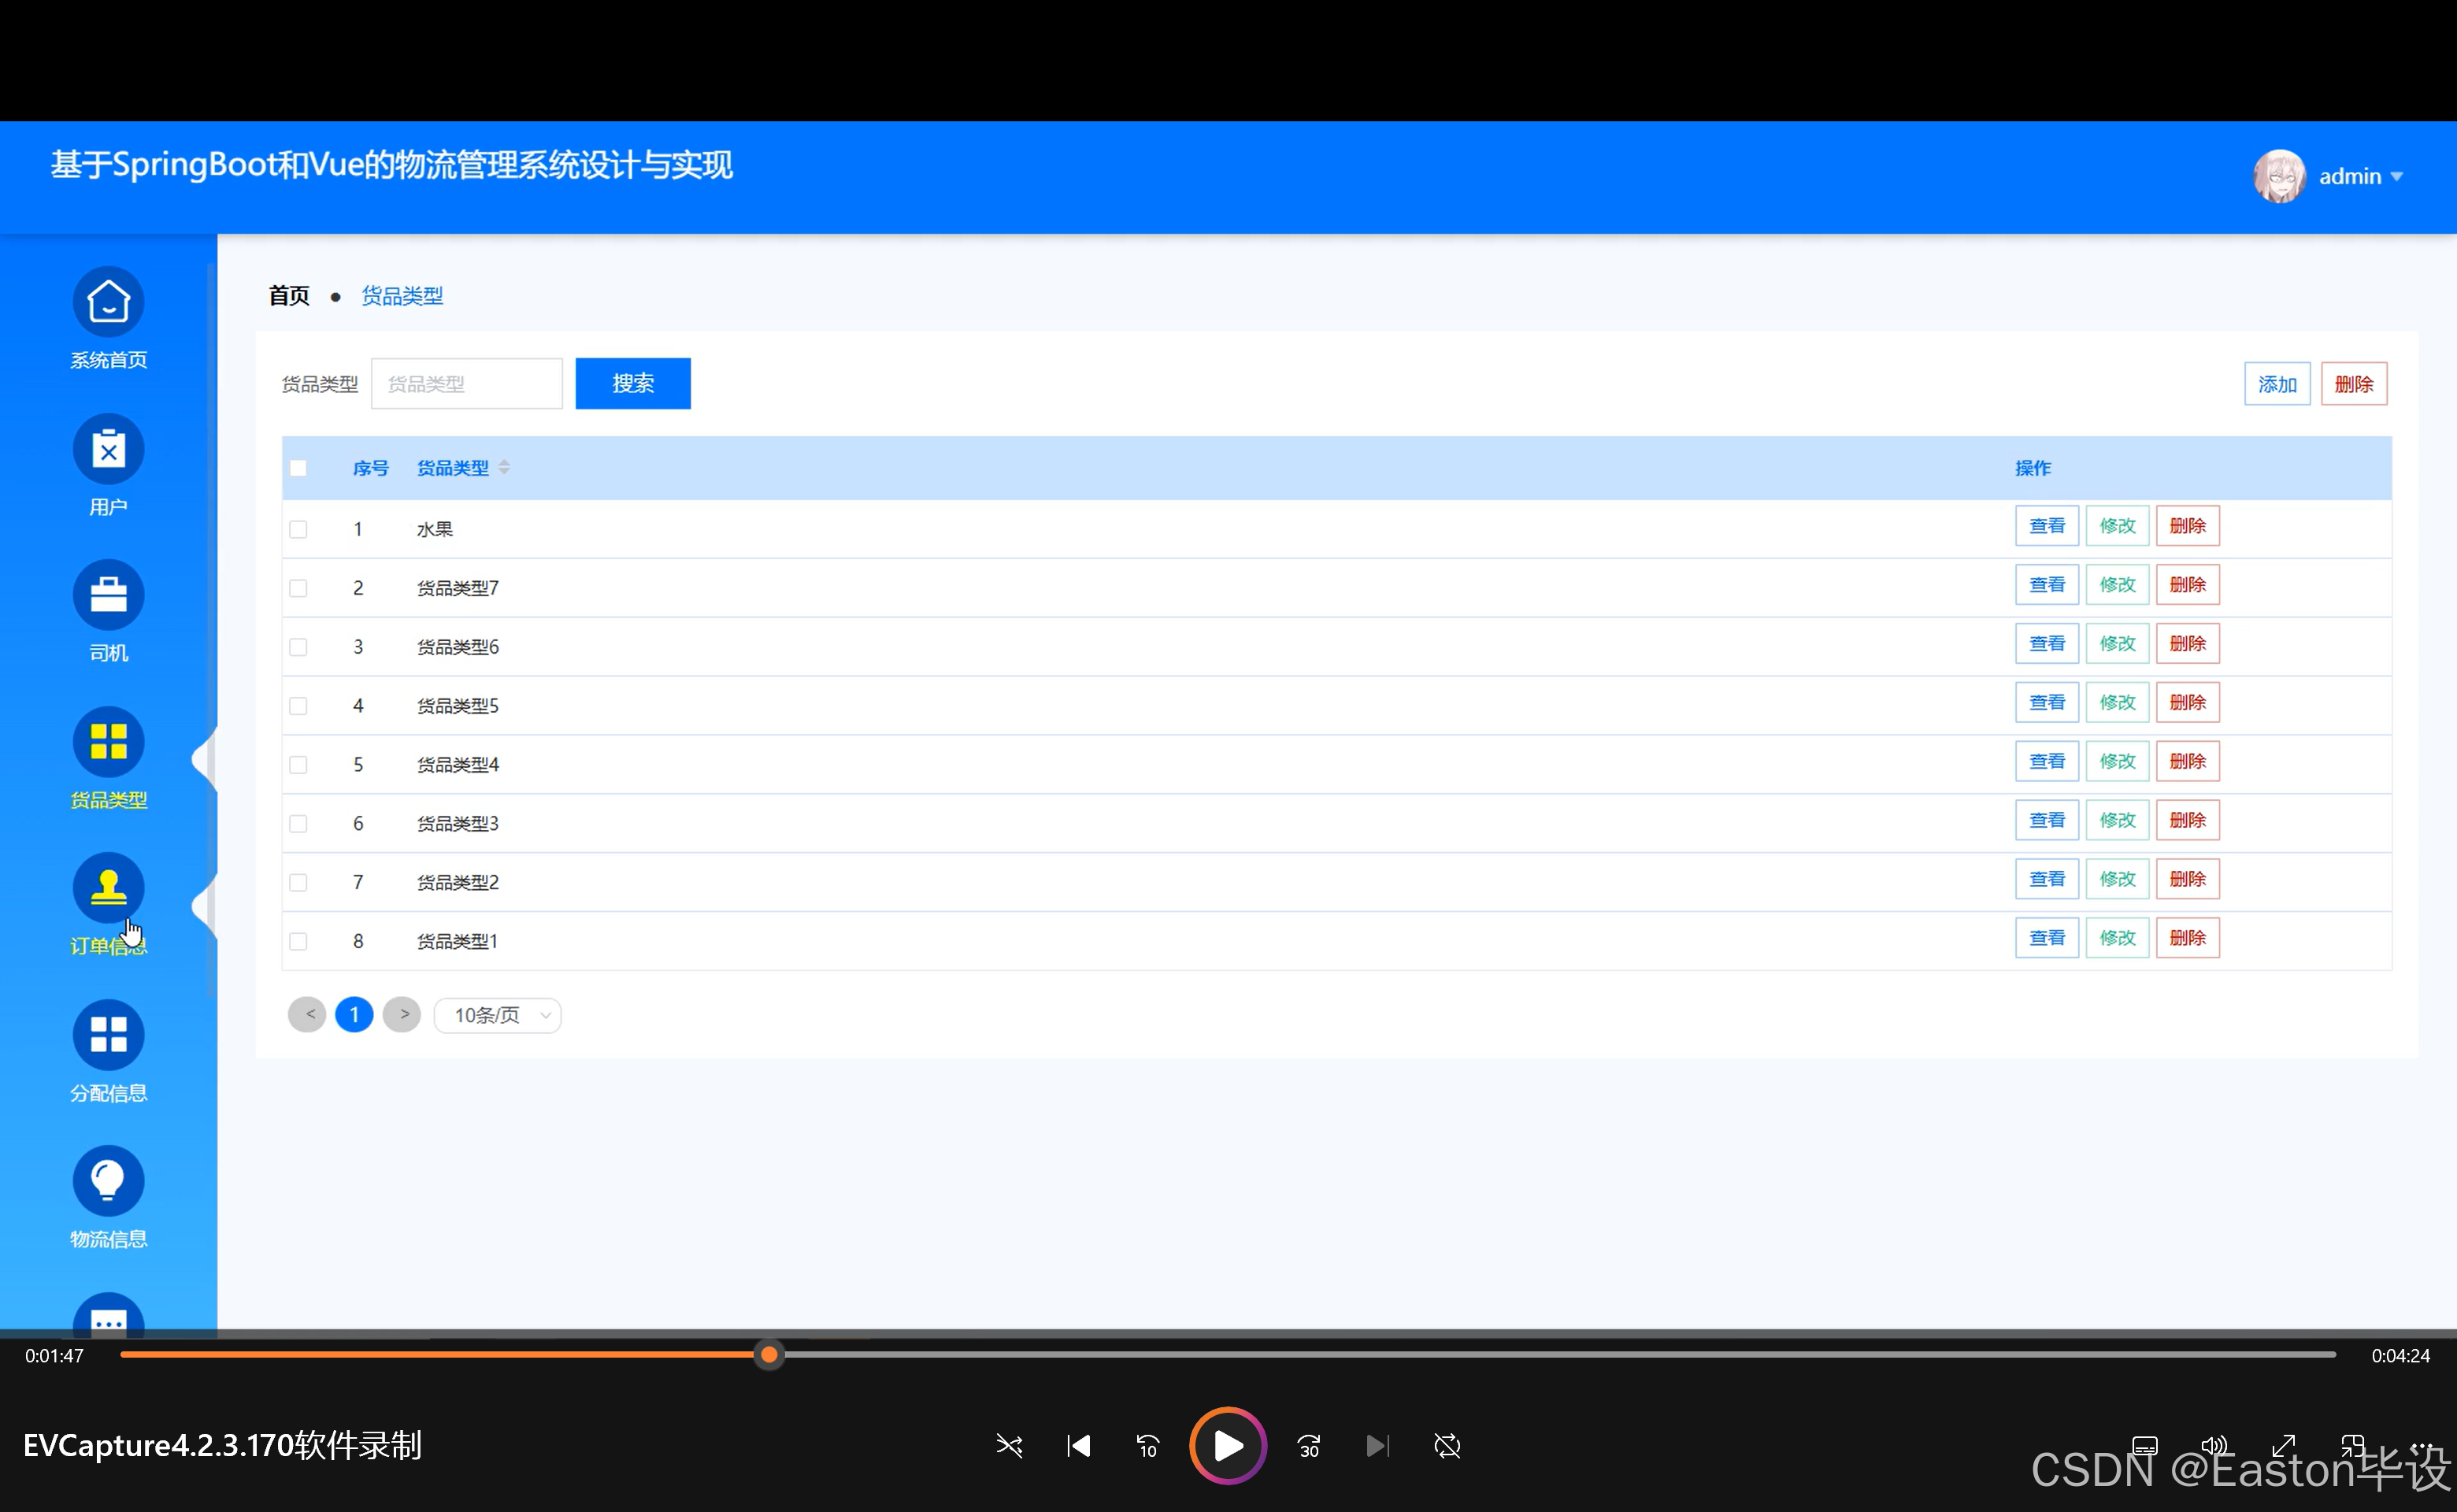Click the 货品类型 breadcrumb link
This screenshot has height=1512, width=2457.
[x=402, y=296]
